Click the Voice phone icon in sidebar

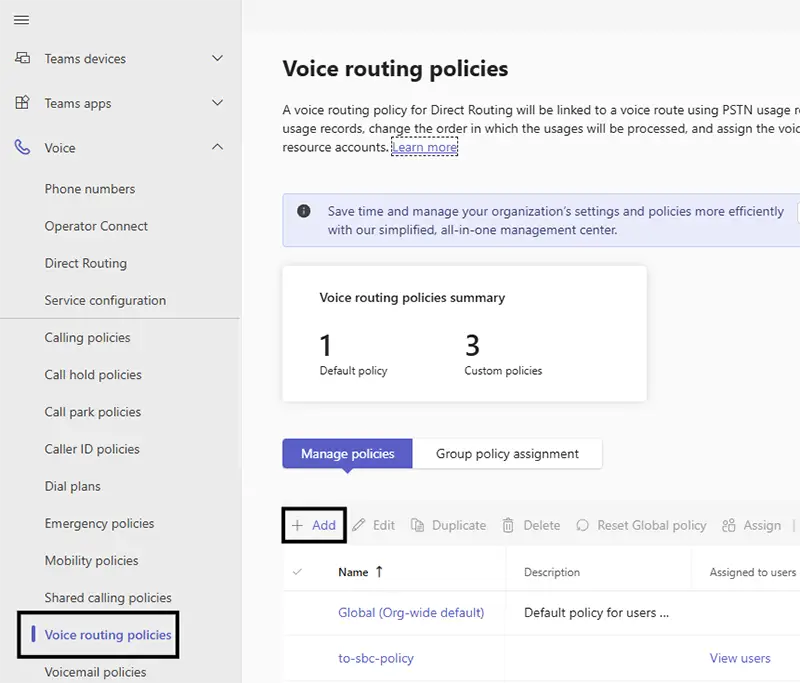tap(22, 148)
